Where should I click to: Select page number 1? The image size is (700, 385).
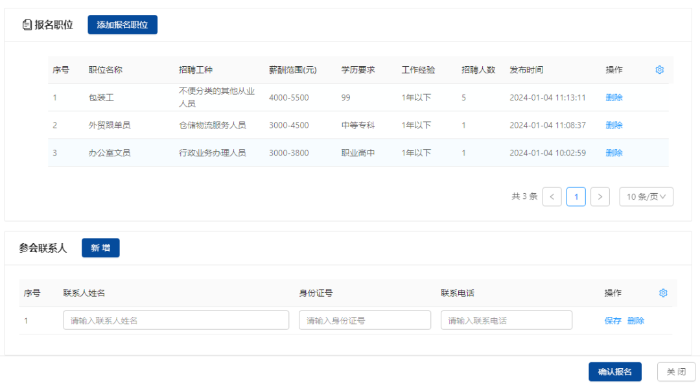[x=576, y=197]
